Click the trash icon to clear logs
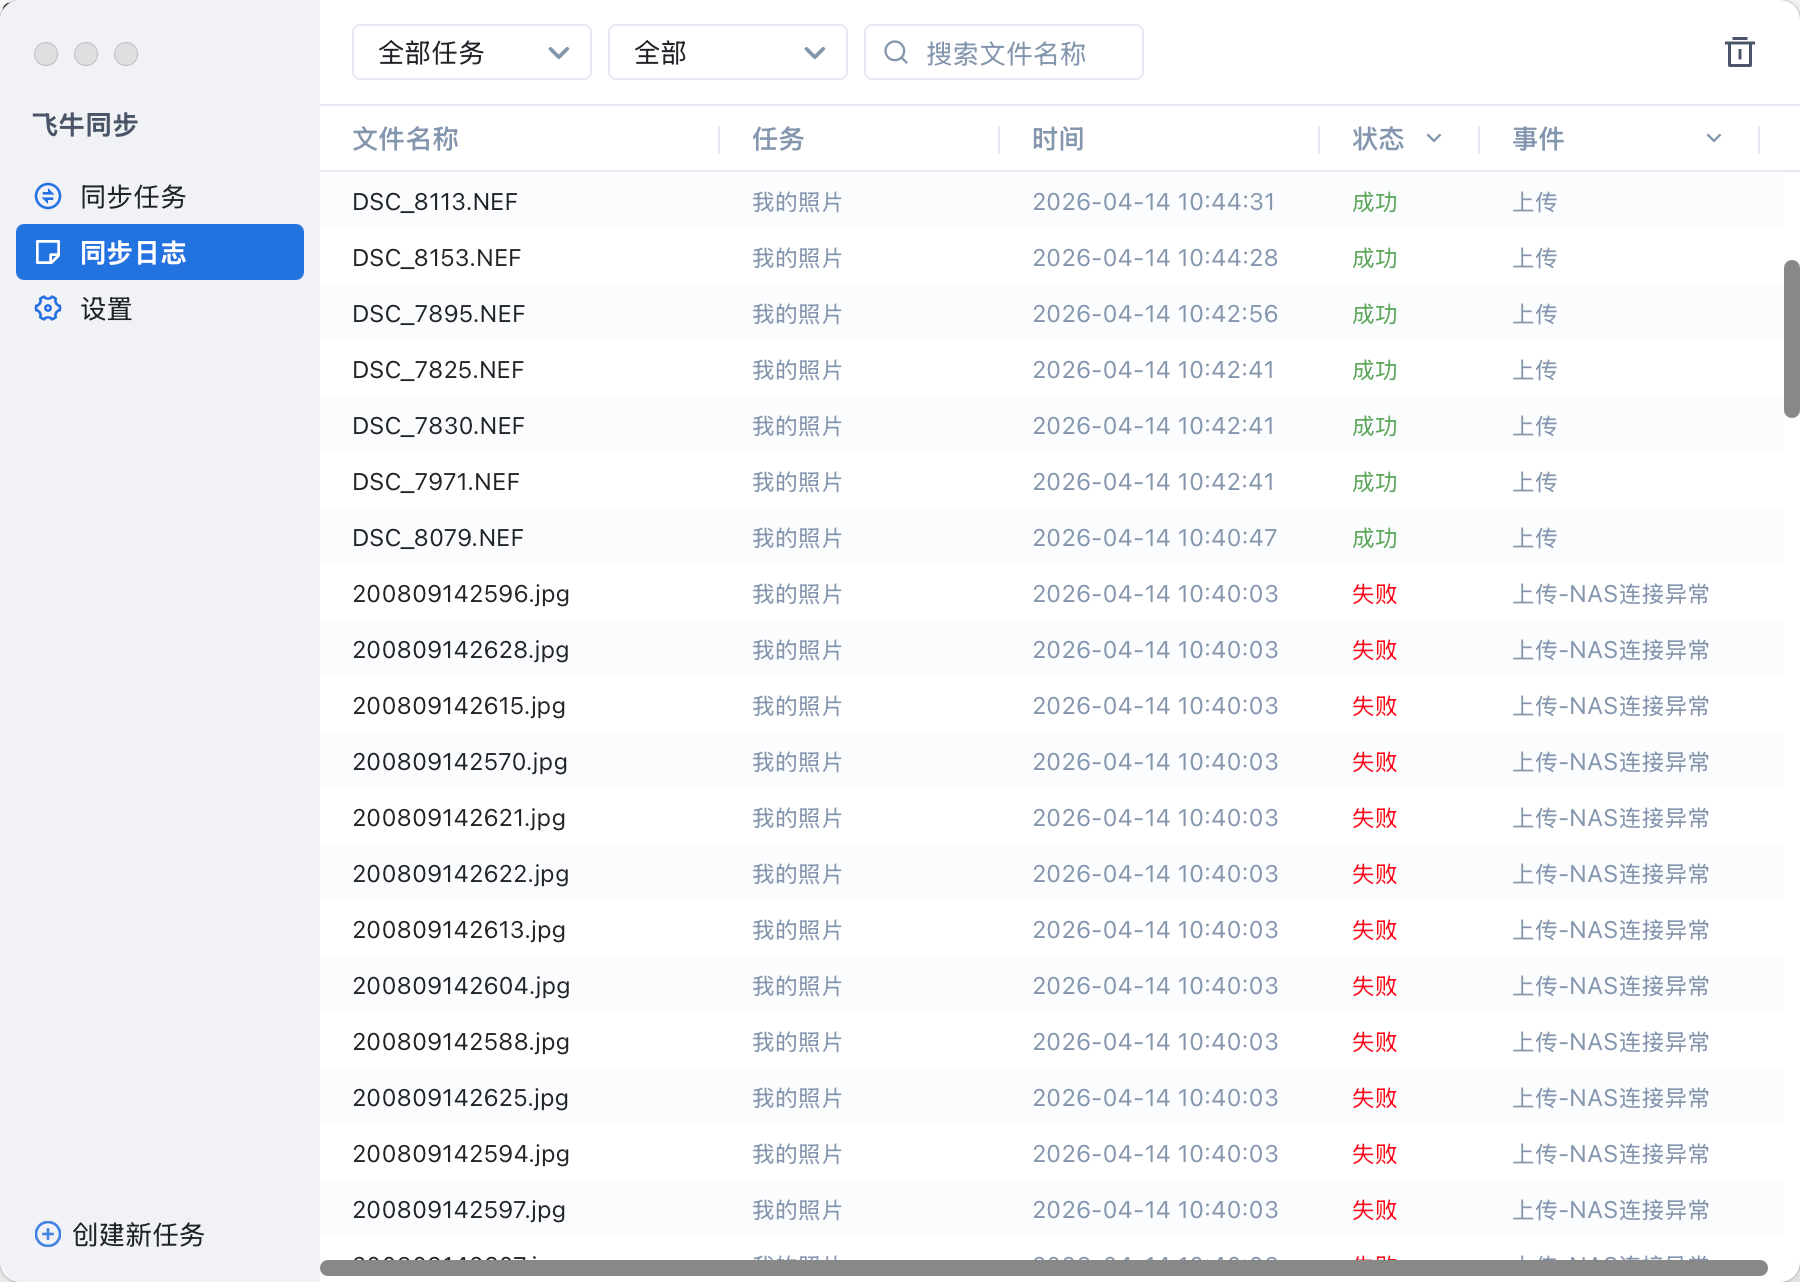 1740,52
